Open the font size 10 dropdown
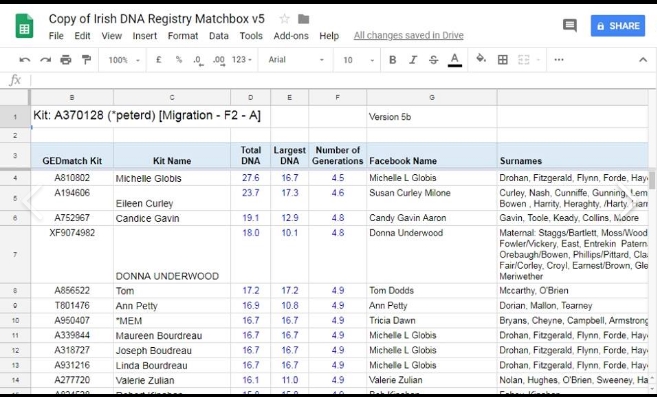 tap(358, 60)
